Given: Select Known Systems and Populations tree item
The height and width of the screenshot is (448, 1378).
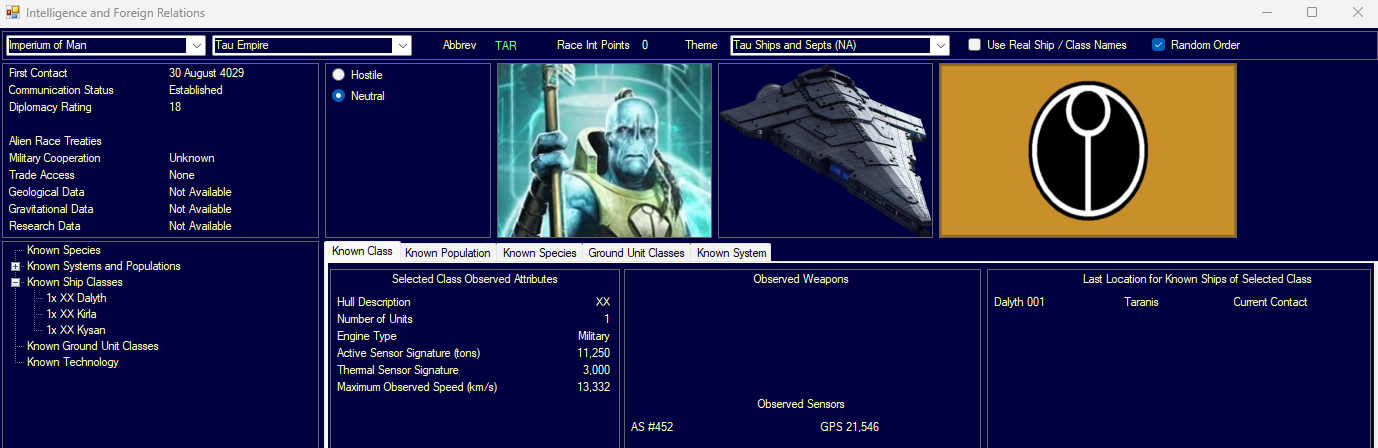Looking at the screenshot, I should click(104, 266).
